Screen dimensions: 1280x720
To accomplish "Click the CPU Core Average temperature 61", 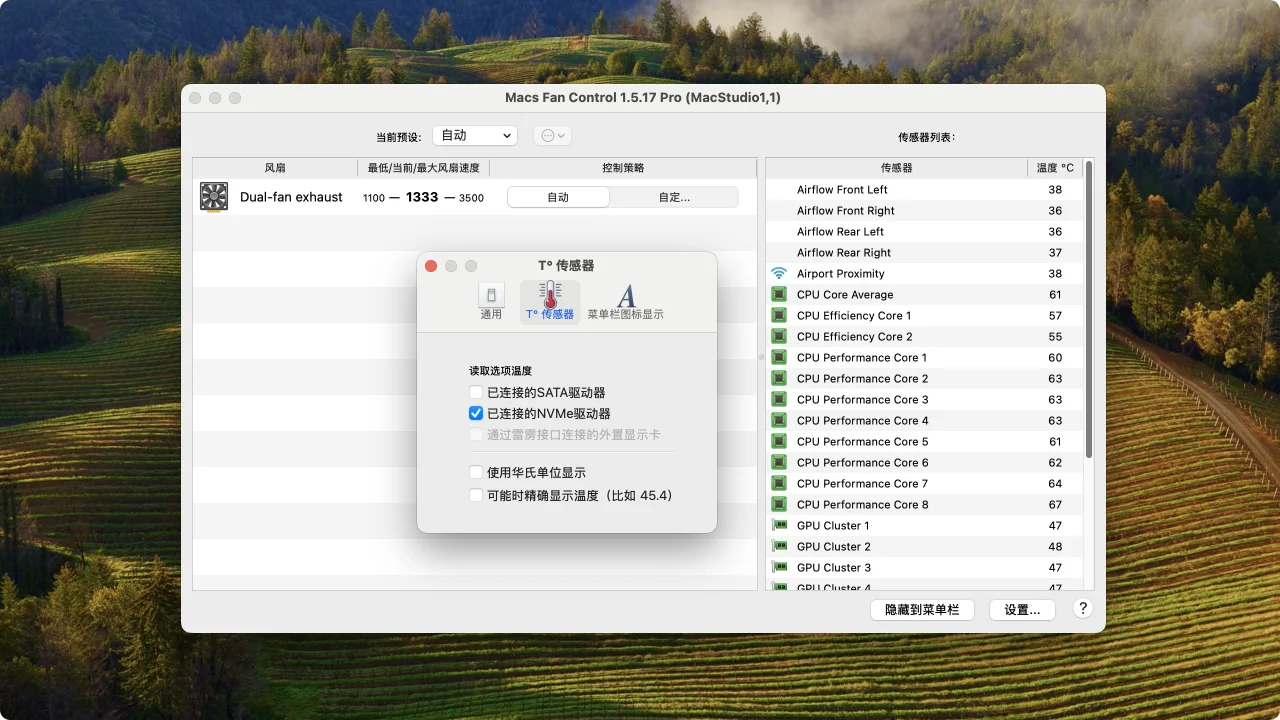I will [x=1055, y=295].
